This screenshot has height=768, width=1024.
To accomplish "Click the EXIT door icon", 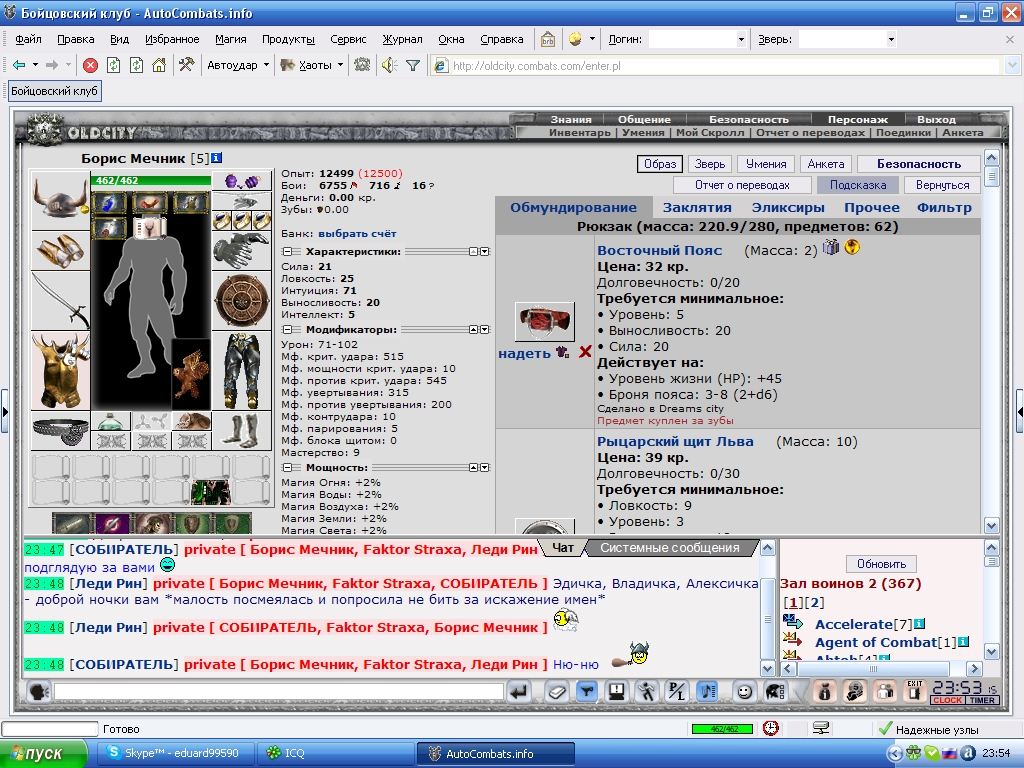I will coord(914,692).
